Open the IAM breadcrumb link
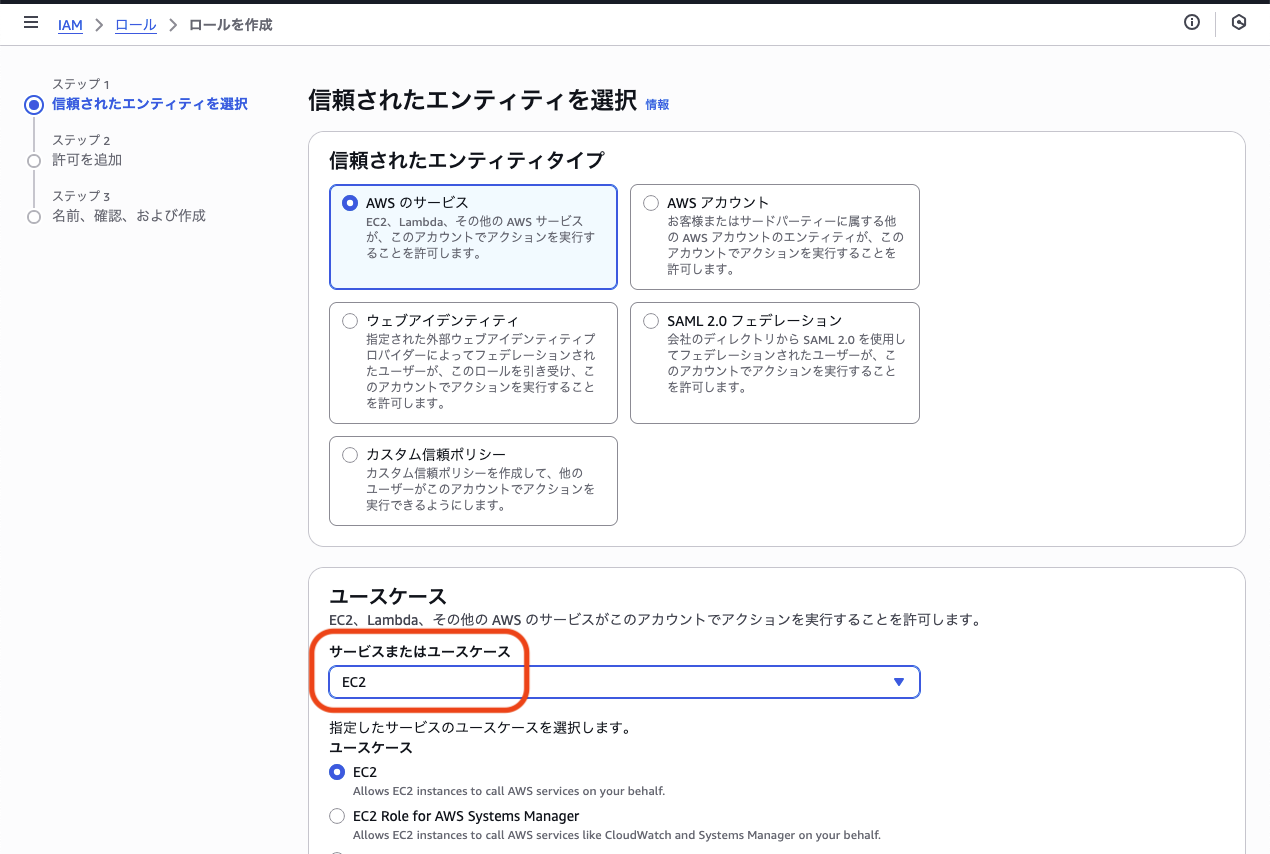The image size is (1270, 854). point(70,24)
